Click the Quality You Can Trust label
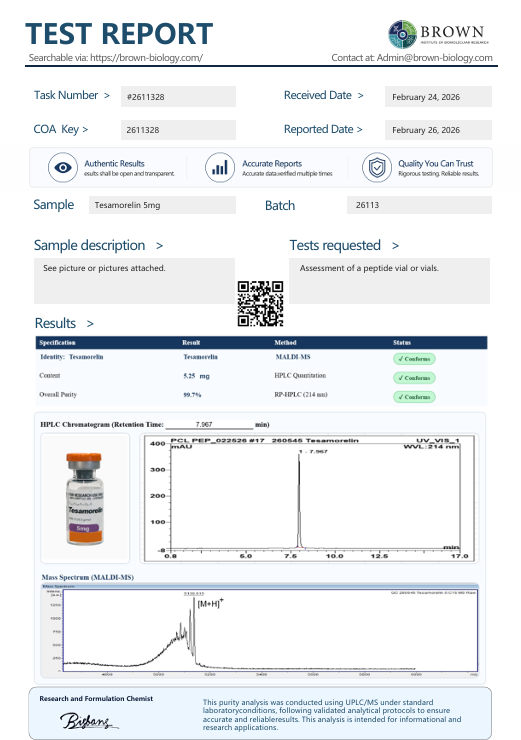The height and width of the screenshot is (740, 521). [436, 163]
